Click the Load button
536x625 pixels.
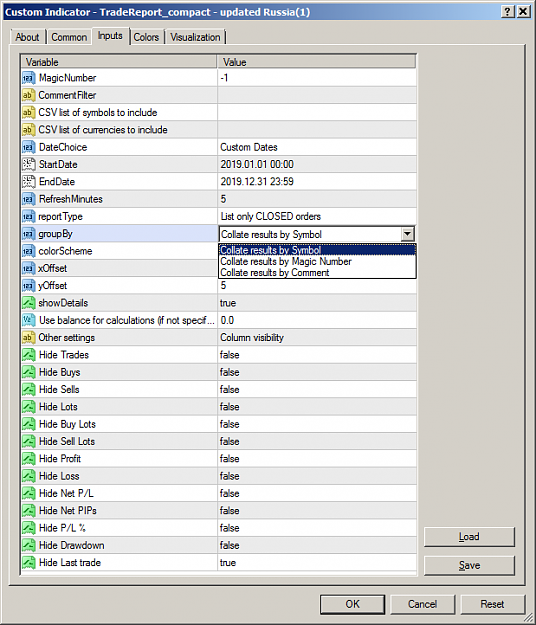(469, 537)
